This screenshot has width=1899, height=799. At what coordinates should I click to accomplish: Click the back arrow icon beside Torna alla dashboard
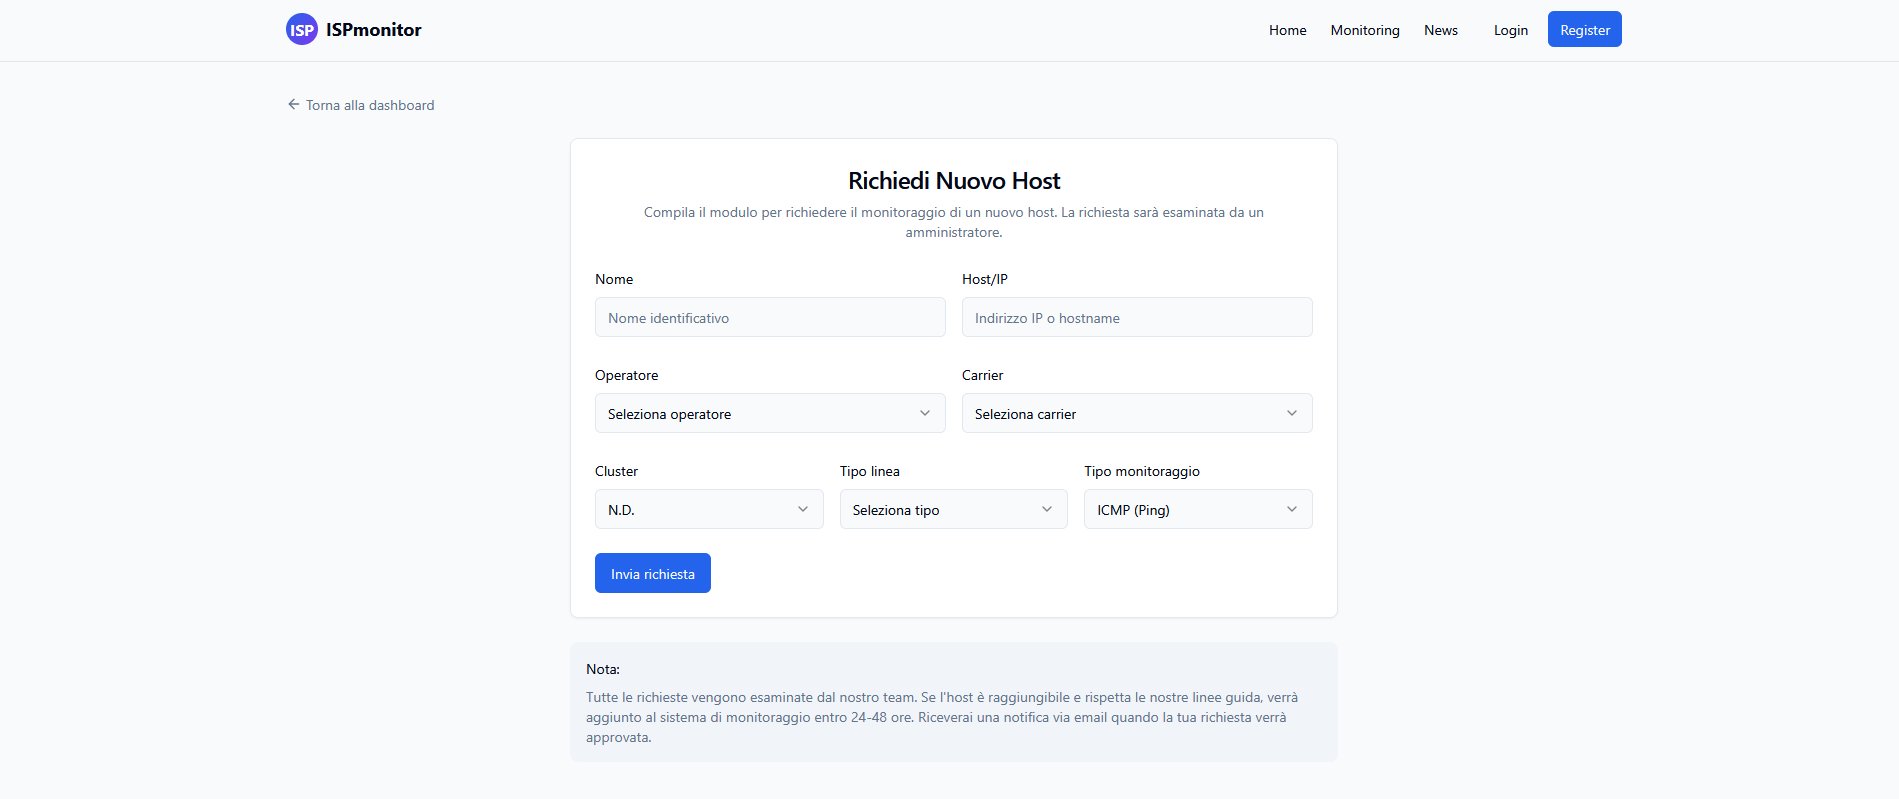click(x=293, y=104)
